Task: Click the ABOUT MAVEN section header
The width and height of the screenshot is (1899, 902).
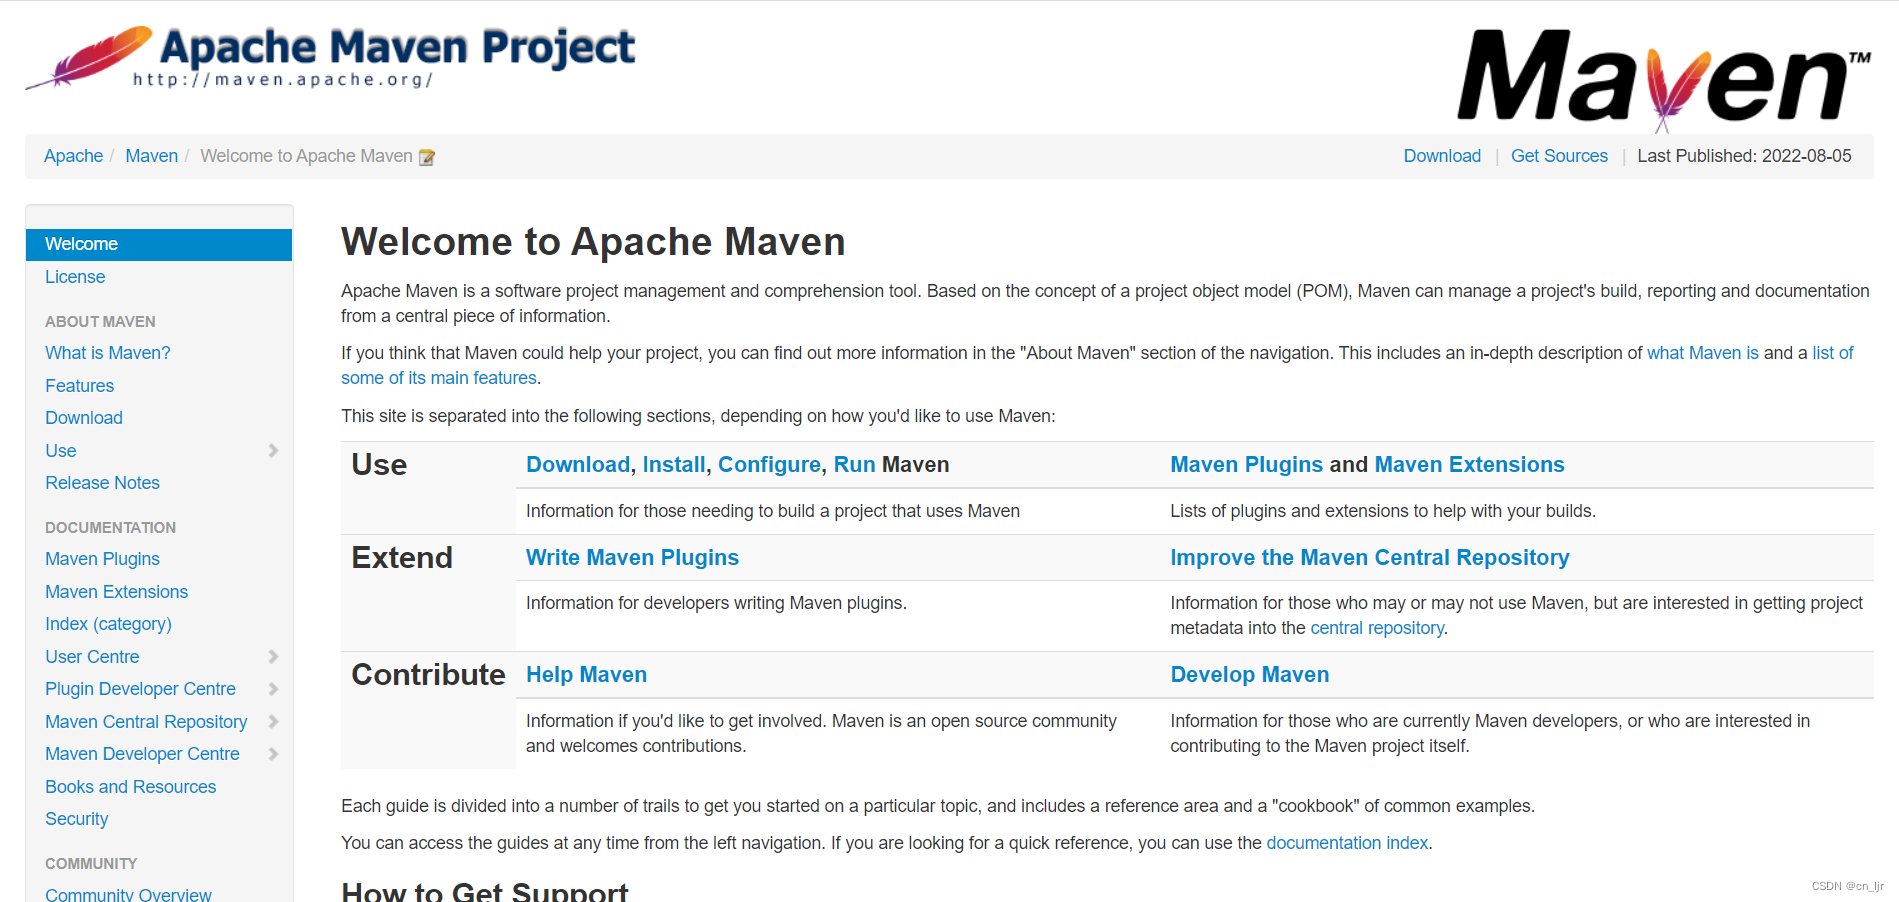Action: coord(100,322)
